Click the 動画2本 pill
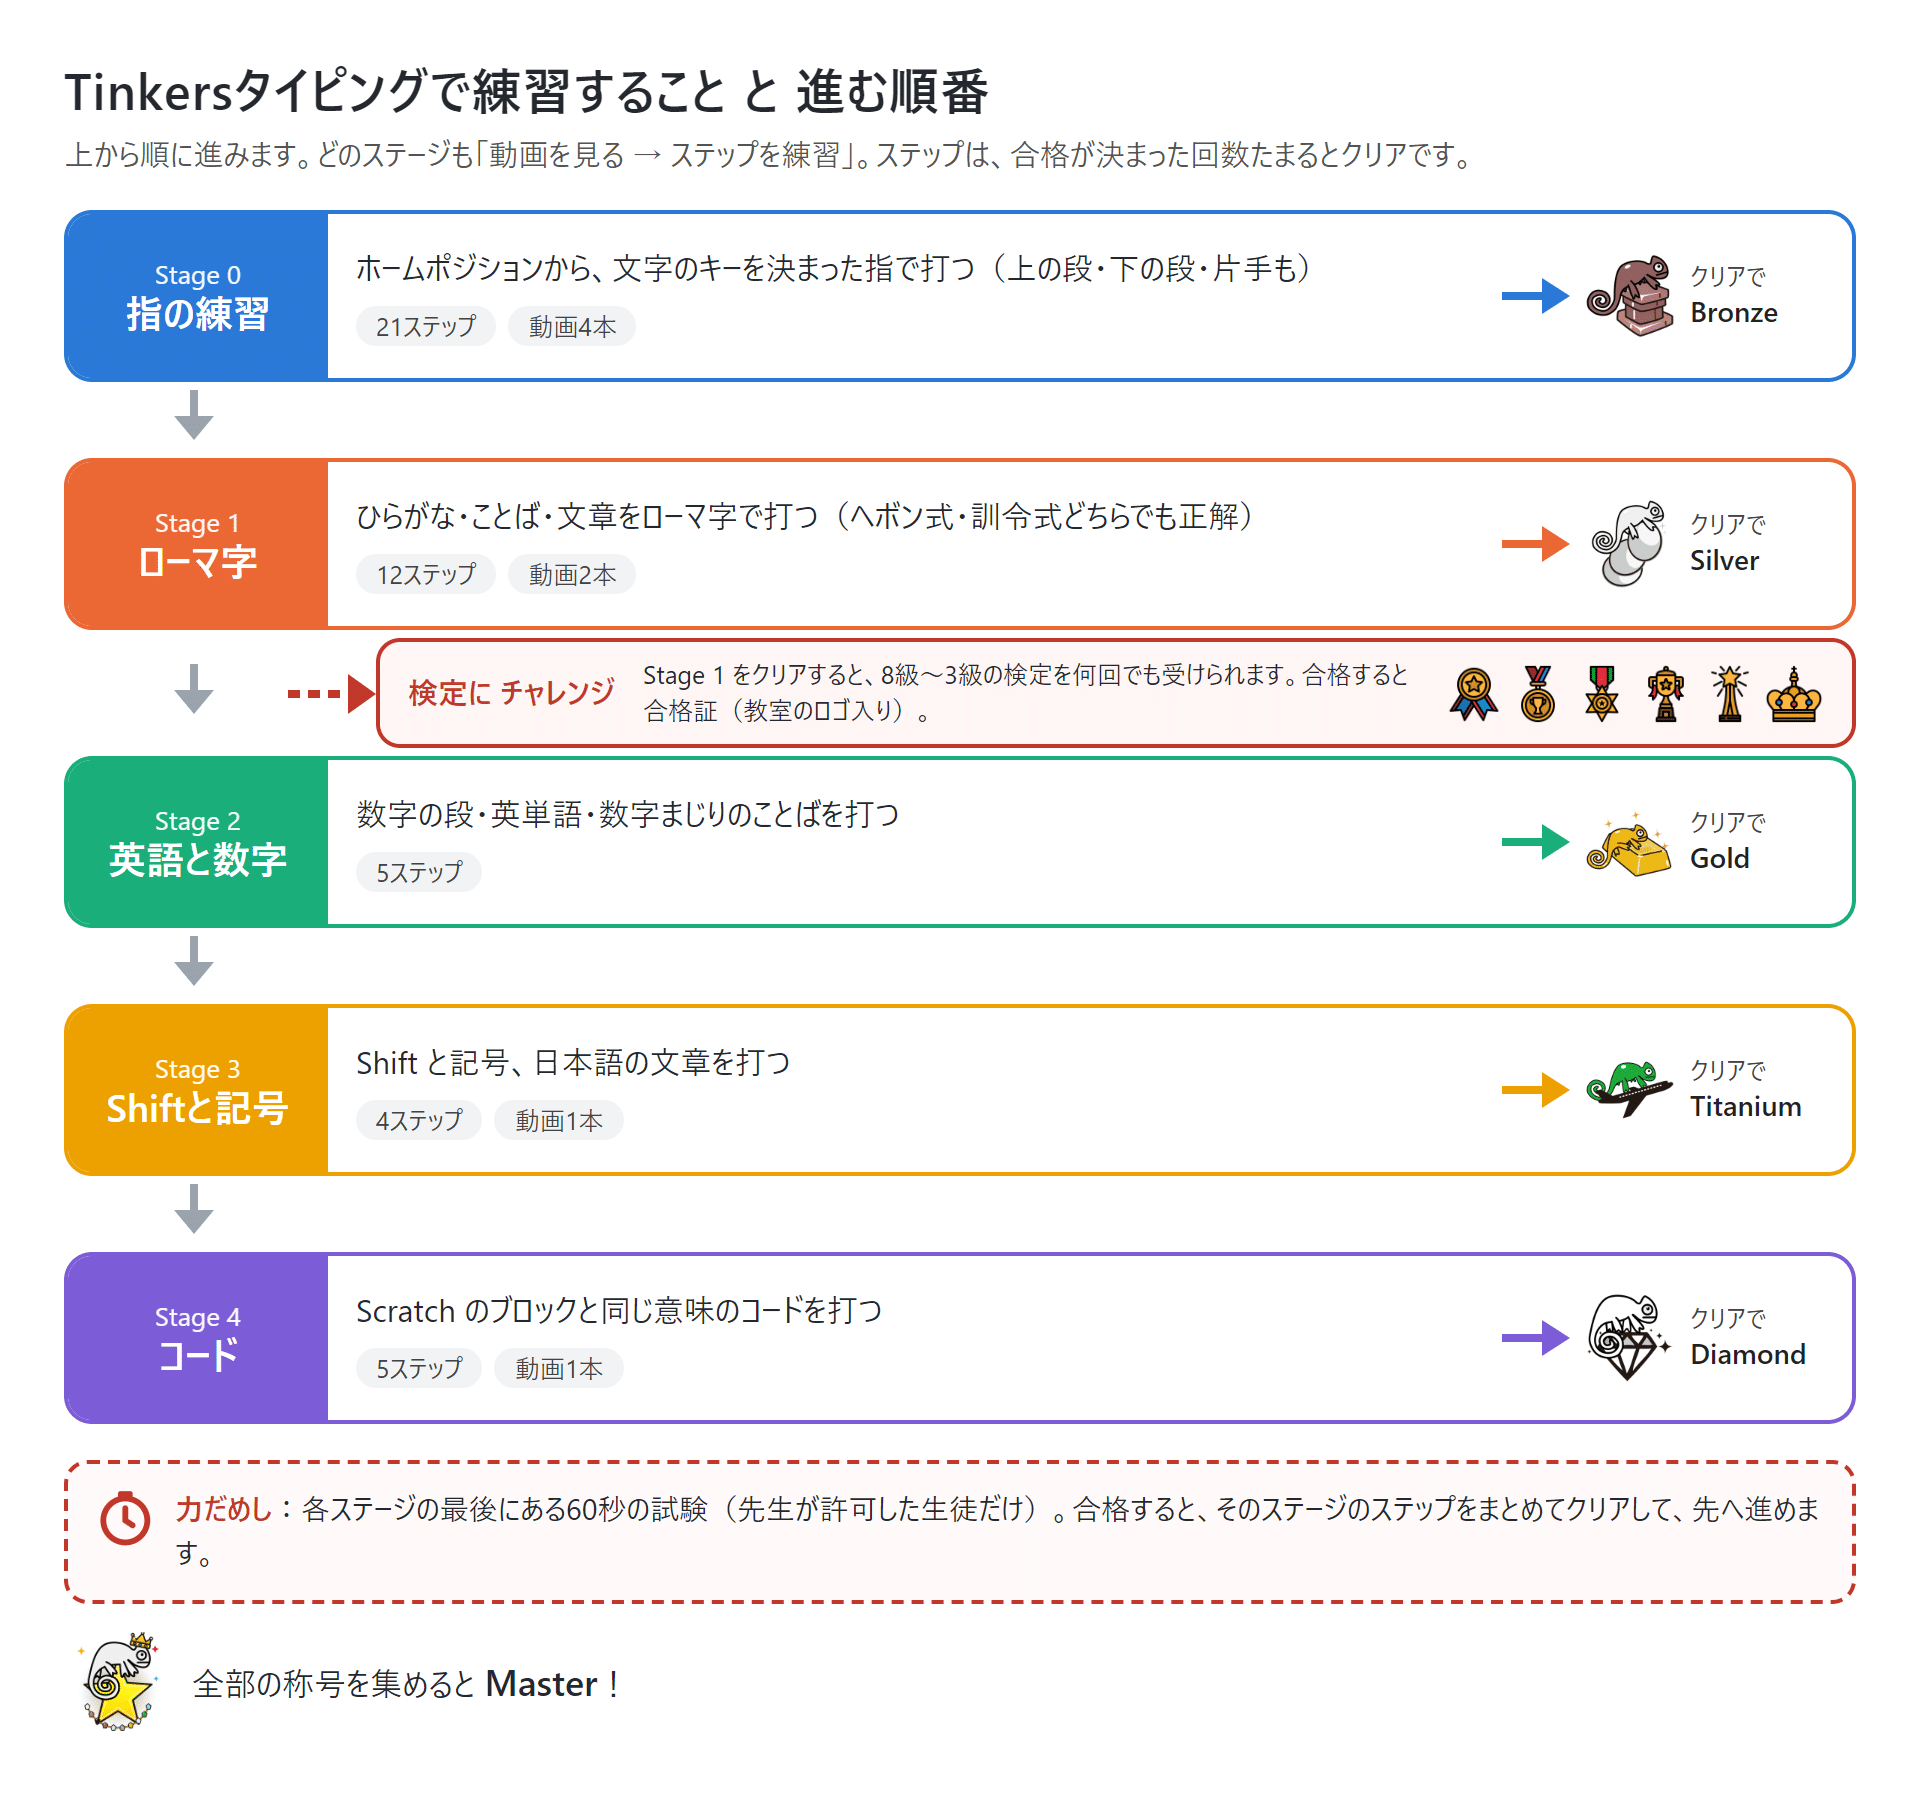Image resolution: width=1920 pixels, height=1796 pixels. click(572, 574)
